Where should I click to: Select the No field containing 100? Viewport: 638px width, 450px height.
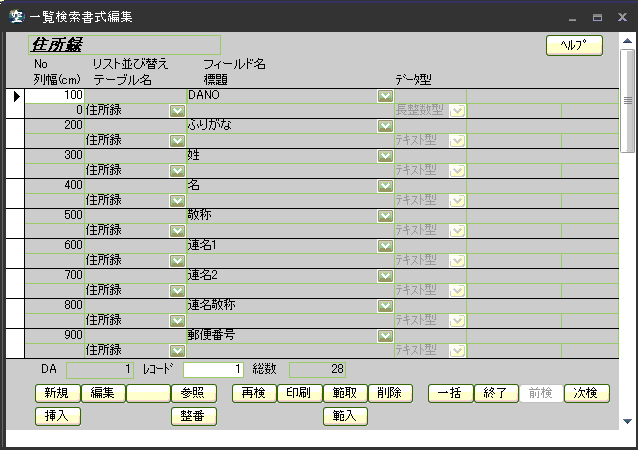(x=54, y=96)
